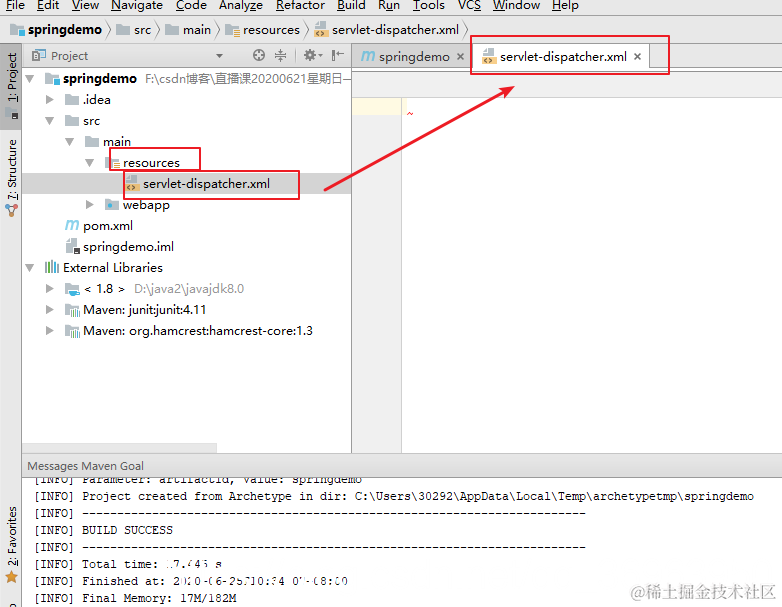Expand Maven hamcrest-core:1.3 node
This screenshot has width=782, height=607.
(x=49, y=331)
